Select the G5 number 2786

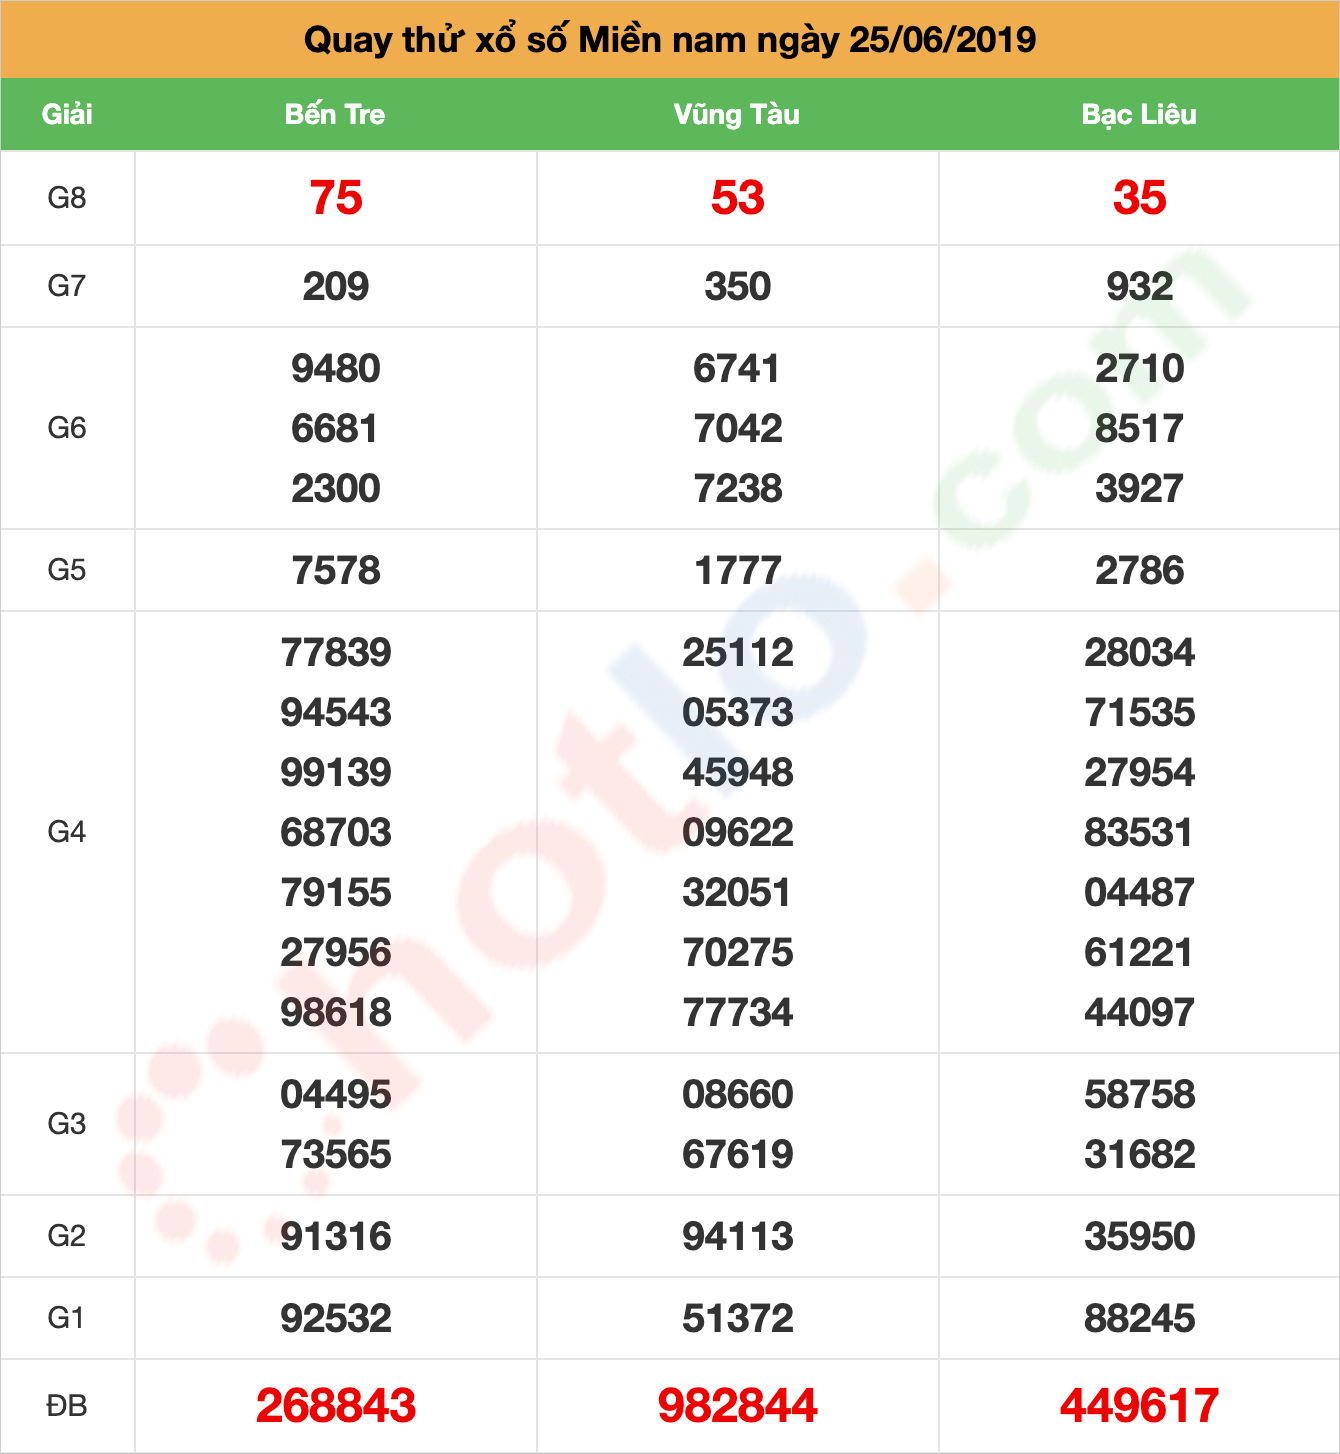click(x=1140, y=571)
